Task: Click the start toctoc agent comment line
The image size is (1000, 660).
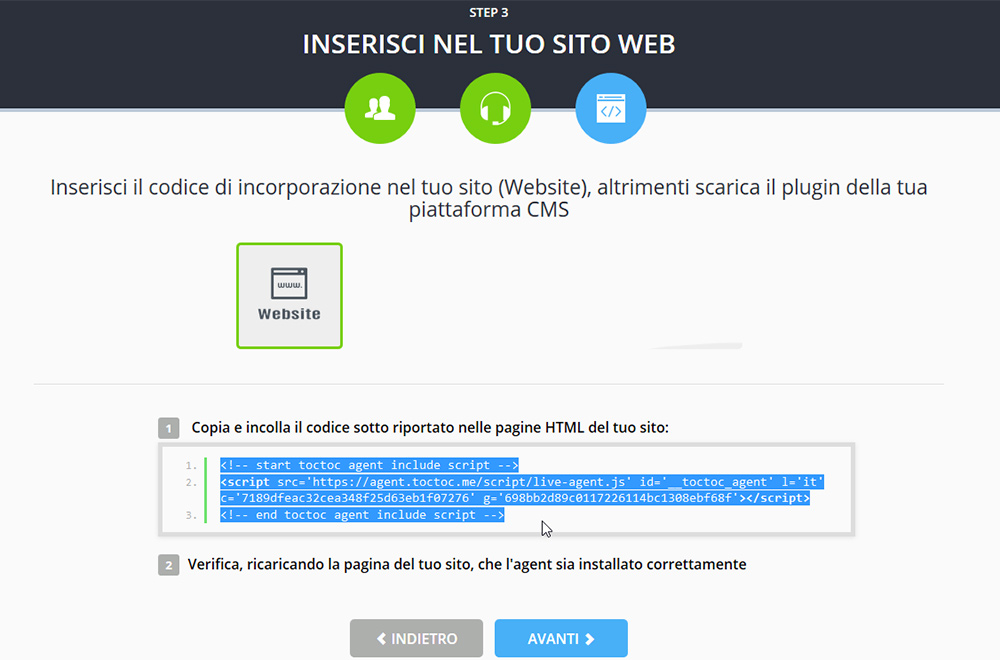Action: (x=369, y=465)
